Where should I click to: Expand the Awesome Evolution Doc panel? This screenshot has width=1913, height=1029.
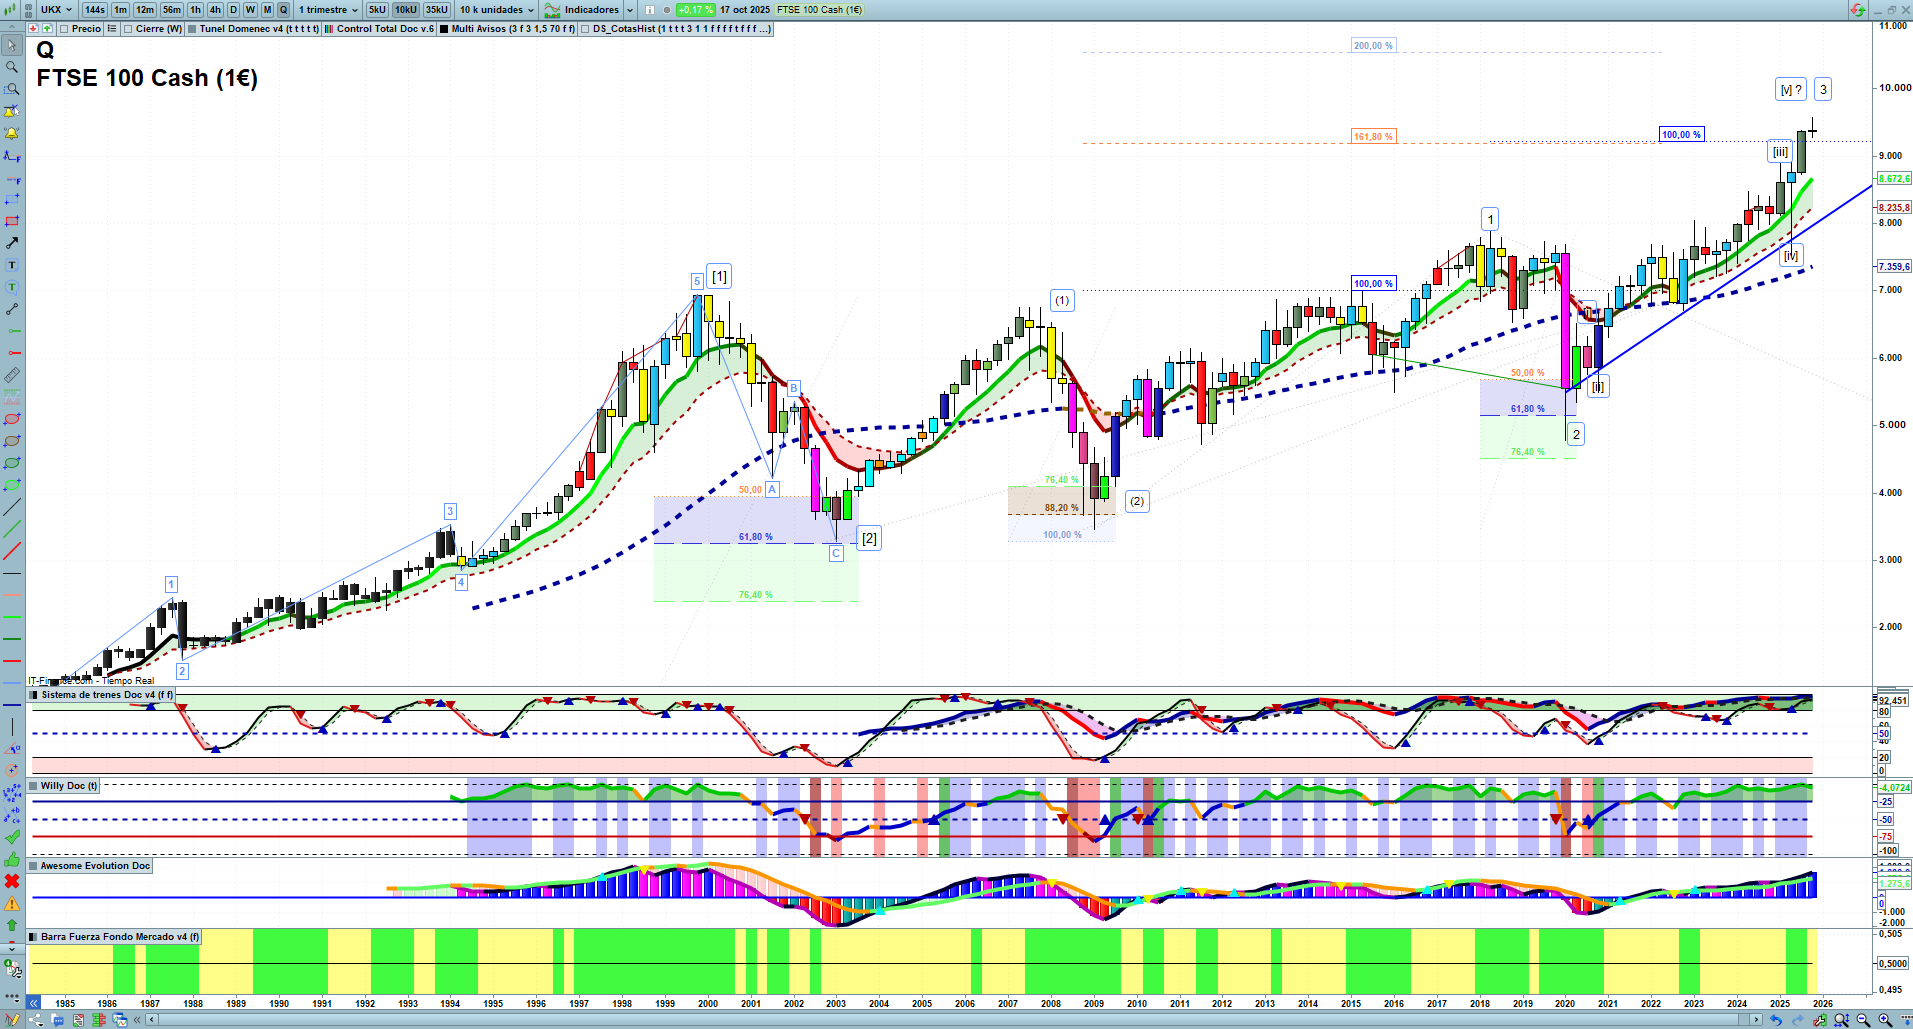click(33, 866)
